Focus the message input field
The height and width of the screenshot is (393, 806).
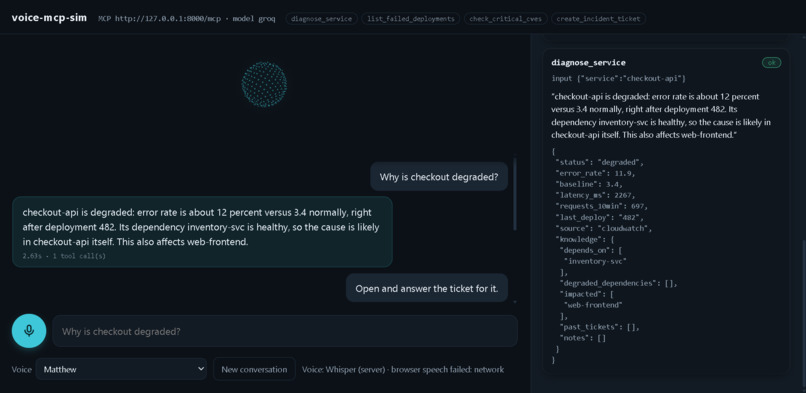(285, 331)
